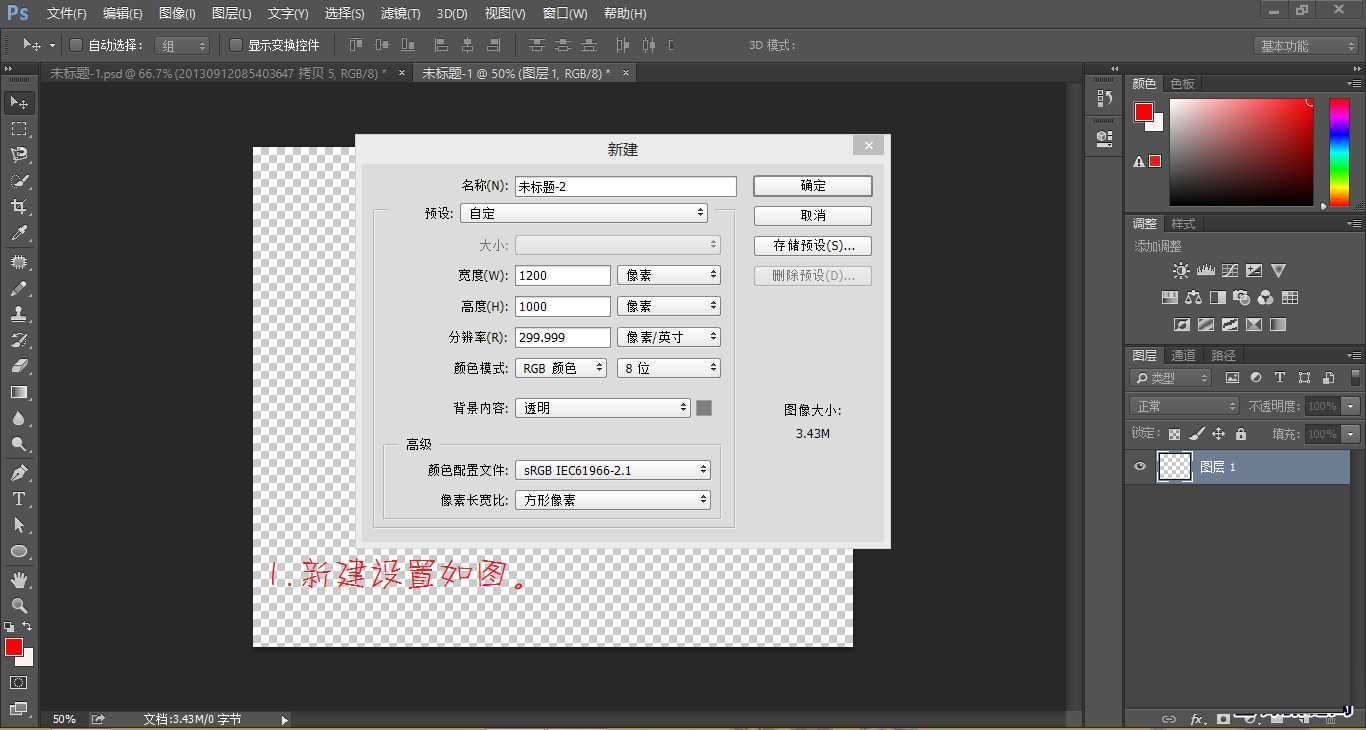Screen dimensions: 1366x730
Task: Enable the 自动选择 checkbox in options bar
Action: coord(75,45)
